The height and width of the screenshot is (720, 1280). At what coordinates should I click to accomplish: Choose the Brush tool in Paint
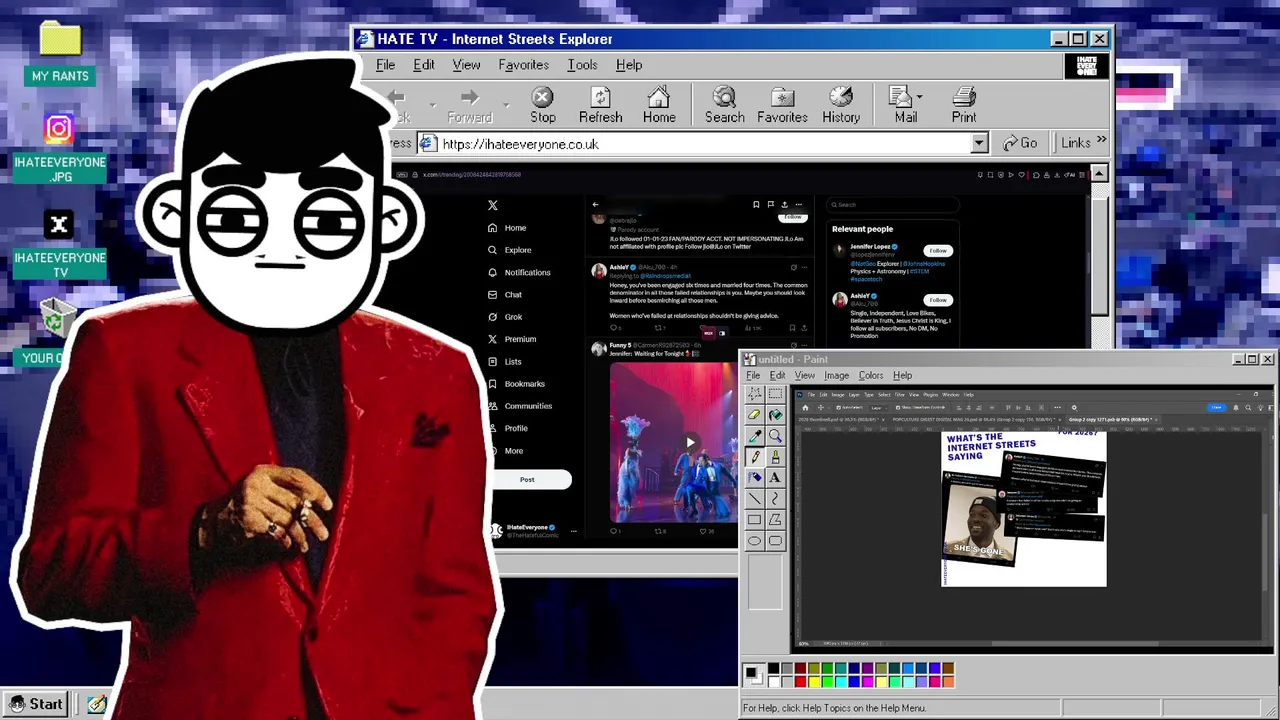(775, 457)
